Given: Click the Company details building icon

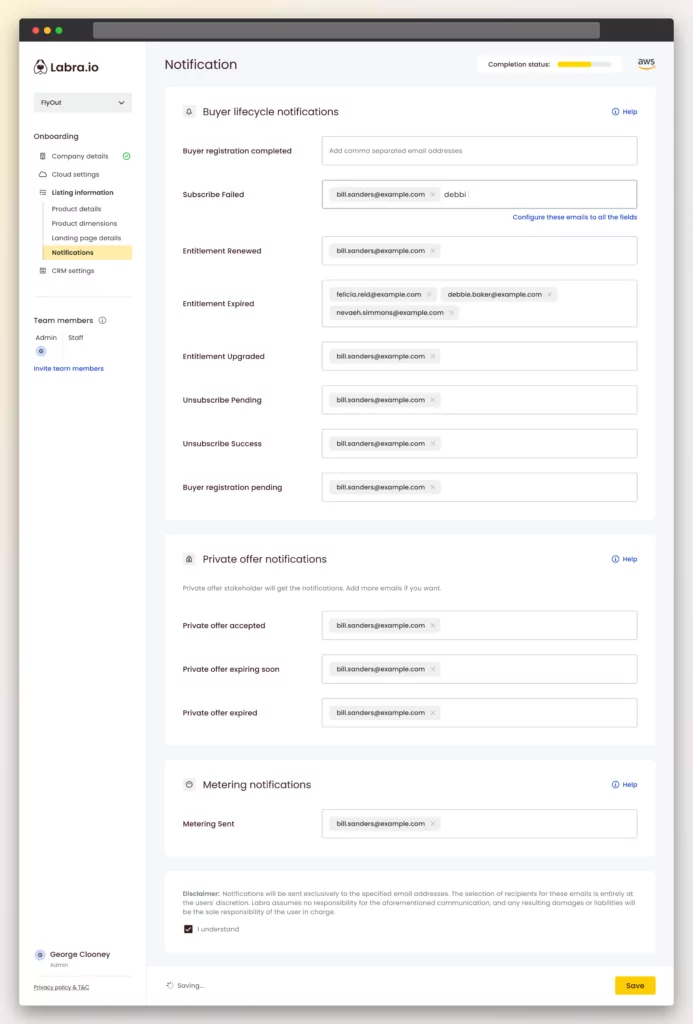Looking at the screenshot, I should tap(42, 156).
